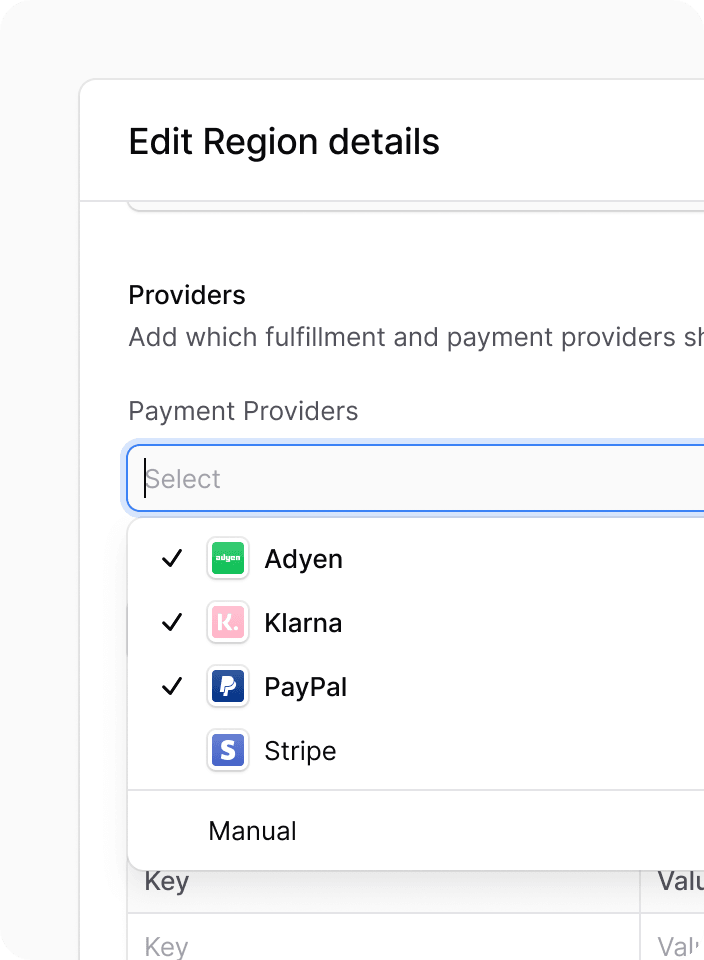The image size is (704, 960).
Task: Click the Edit Region details title
Action: click(284, 142)
